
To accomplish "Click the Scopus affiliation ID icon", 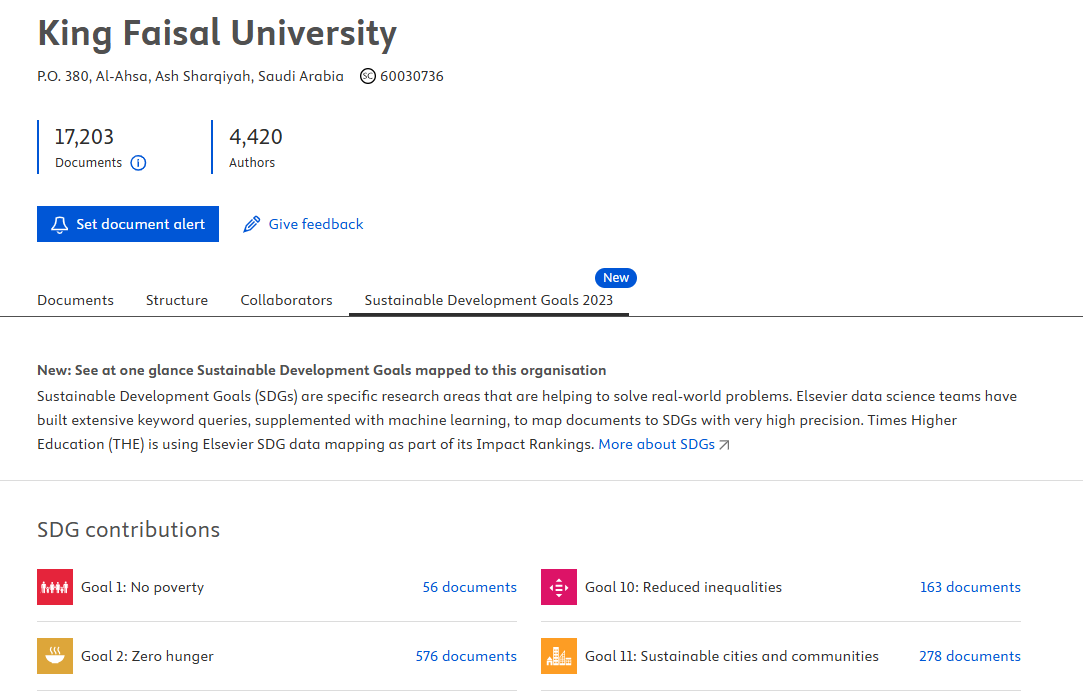I will tap(368, 76).
